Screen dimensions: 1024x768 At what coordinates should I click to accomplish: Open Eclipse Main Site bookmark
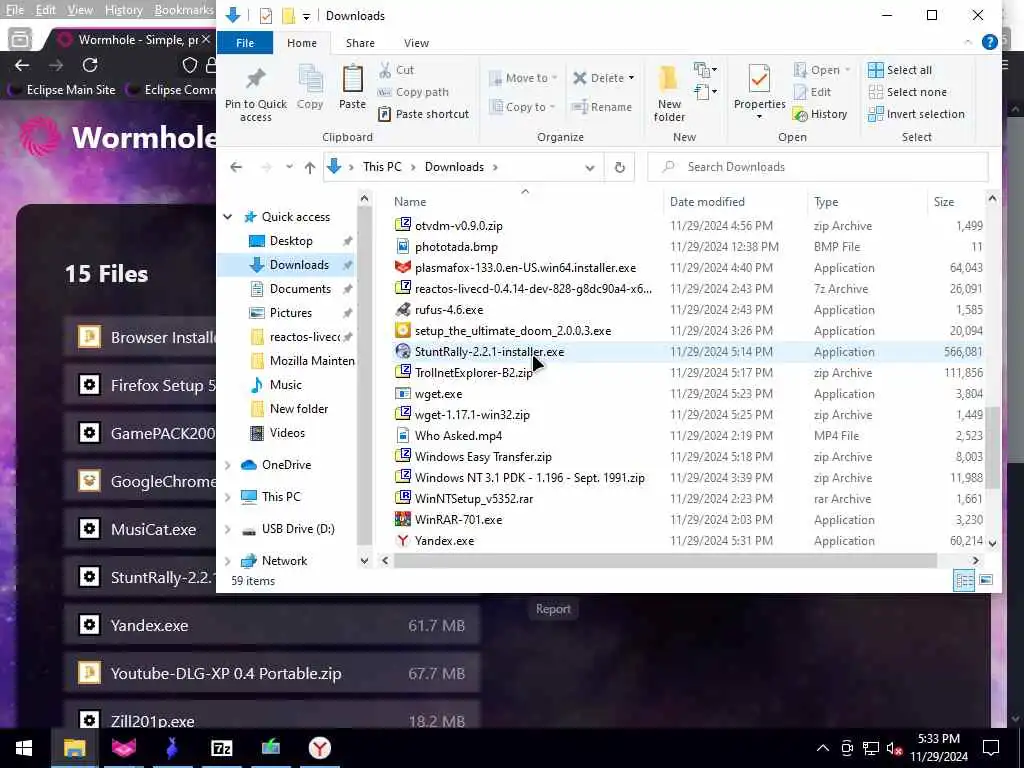(61, 90)
